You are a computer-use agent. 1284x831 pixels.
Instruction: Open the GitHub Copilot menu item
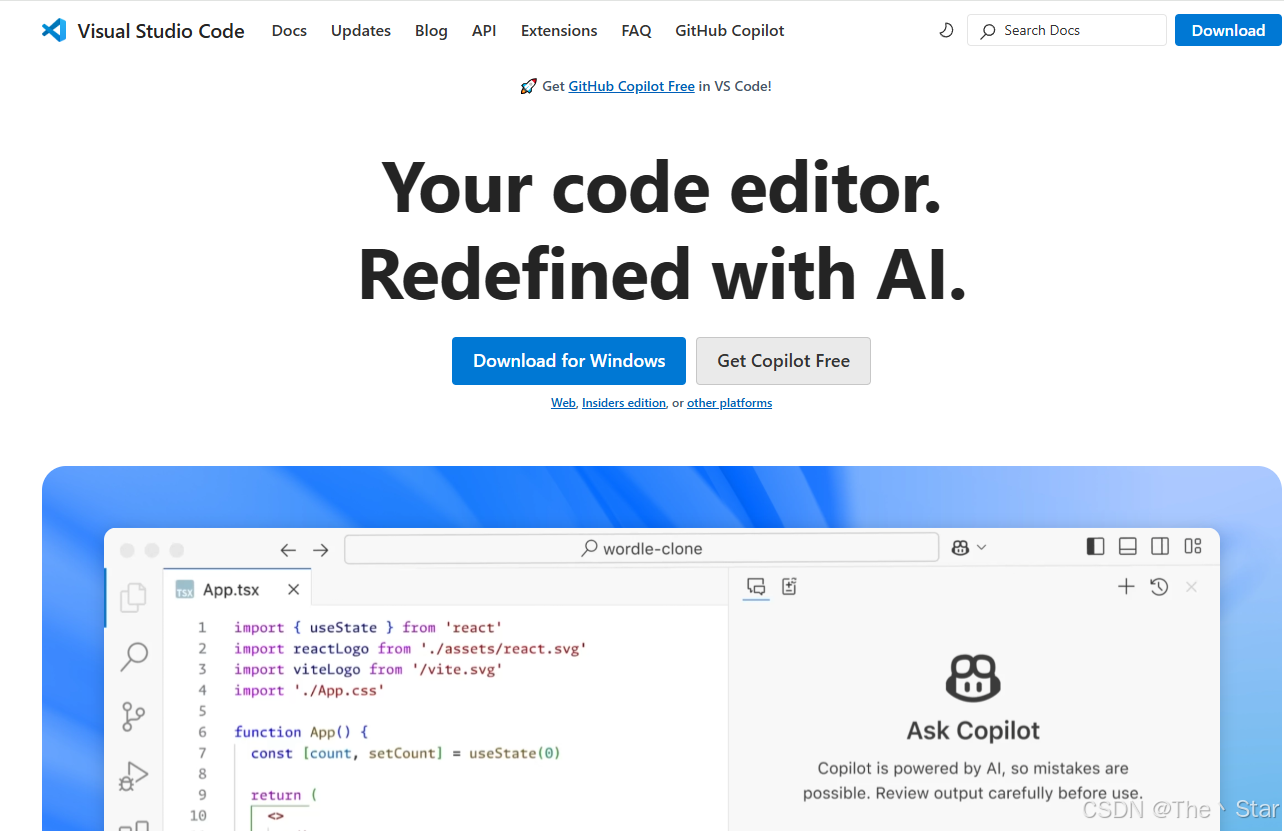click(730, 31)
